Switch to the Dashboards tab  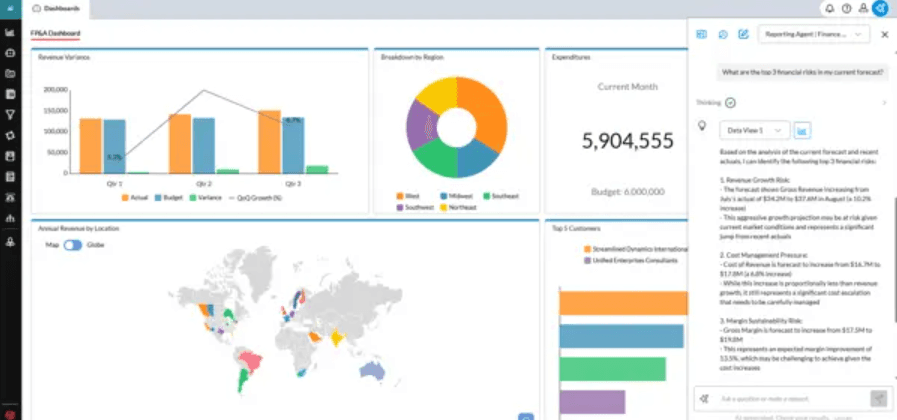(x=56, y=9)
